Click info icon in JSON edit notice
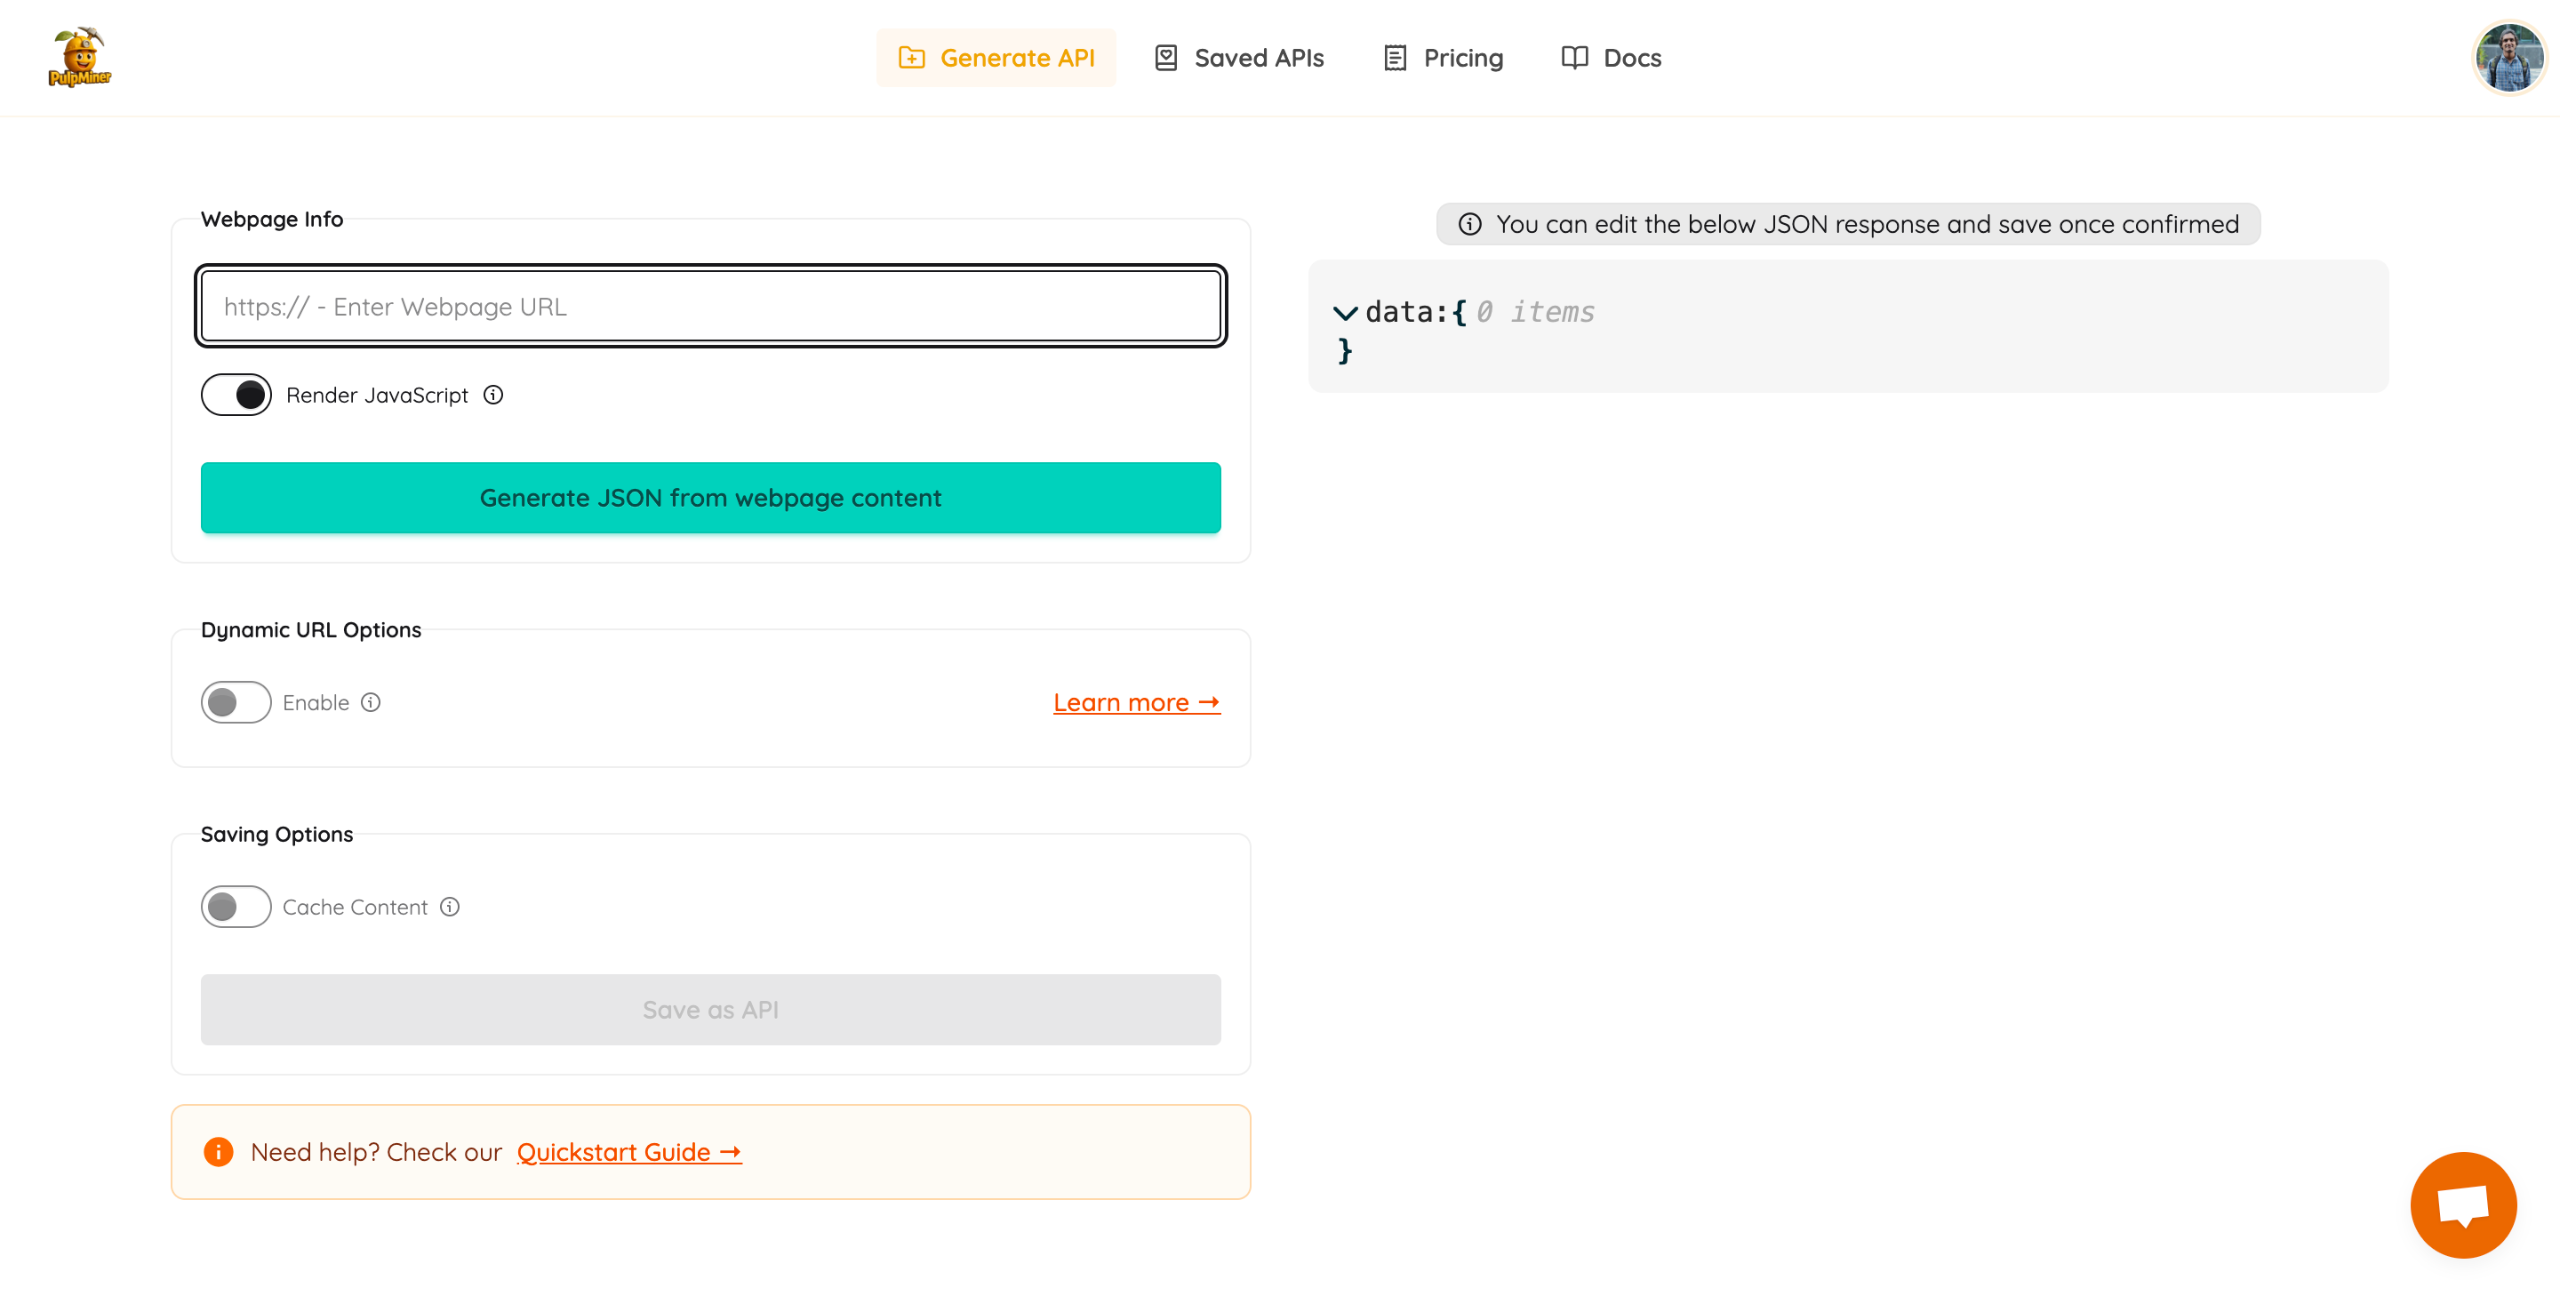This screenshot has width=2560, height=1294. 1469,224
